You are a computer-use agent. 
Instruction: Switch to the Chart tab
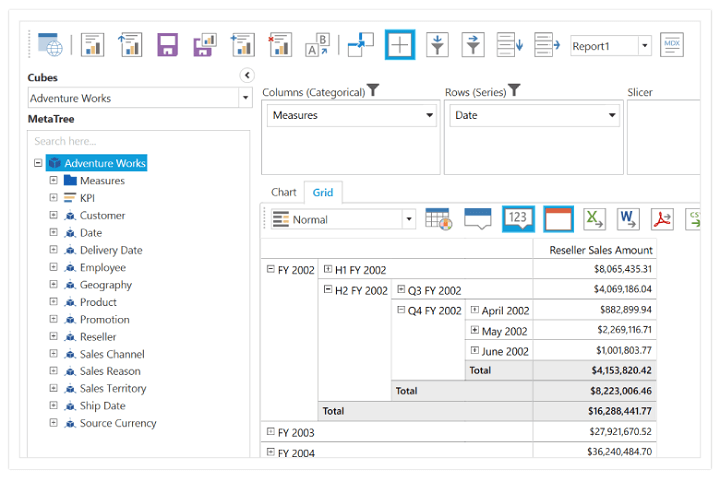[x=283, y=192]
